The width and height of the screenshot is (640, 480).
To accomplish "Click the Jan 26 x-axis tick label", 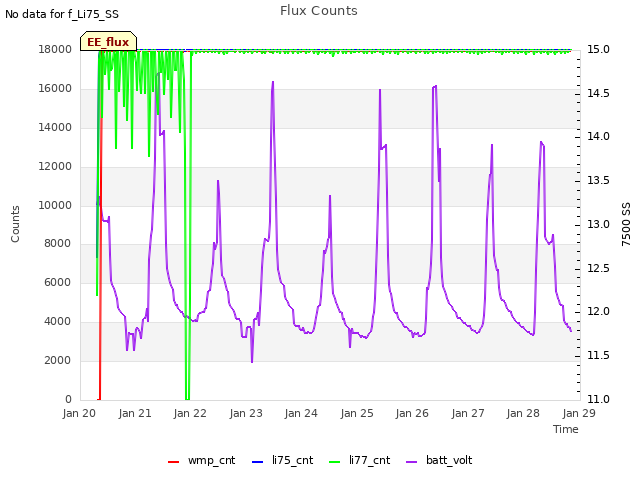I will (x=412, y=413).
